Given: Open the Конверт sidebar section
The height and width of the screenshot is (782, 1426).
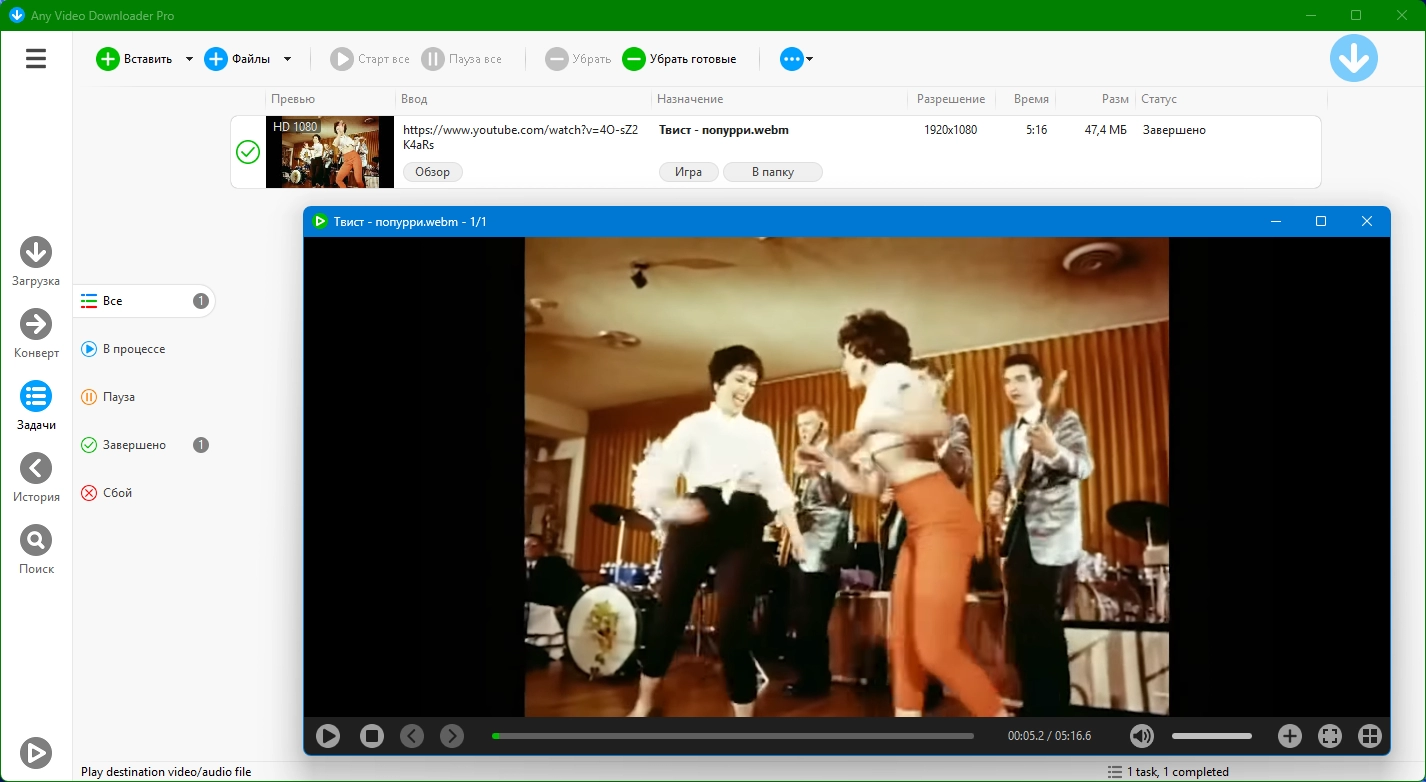Looking at the screenshot, I should coord(36,334).
